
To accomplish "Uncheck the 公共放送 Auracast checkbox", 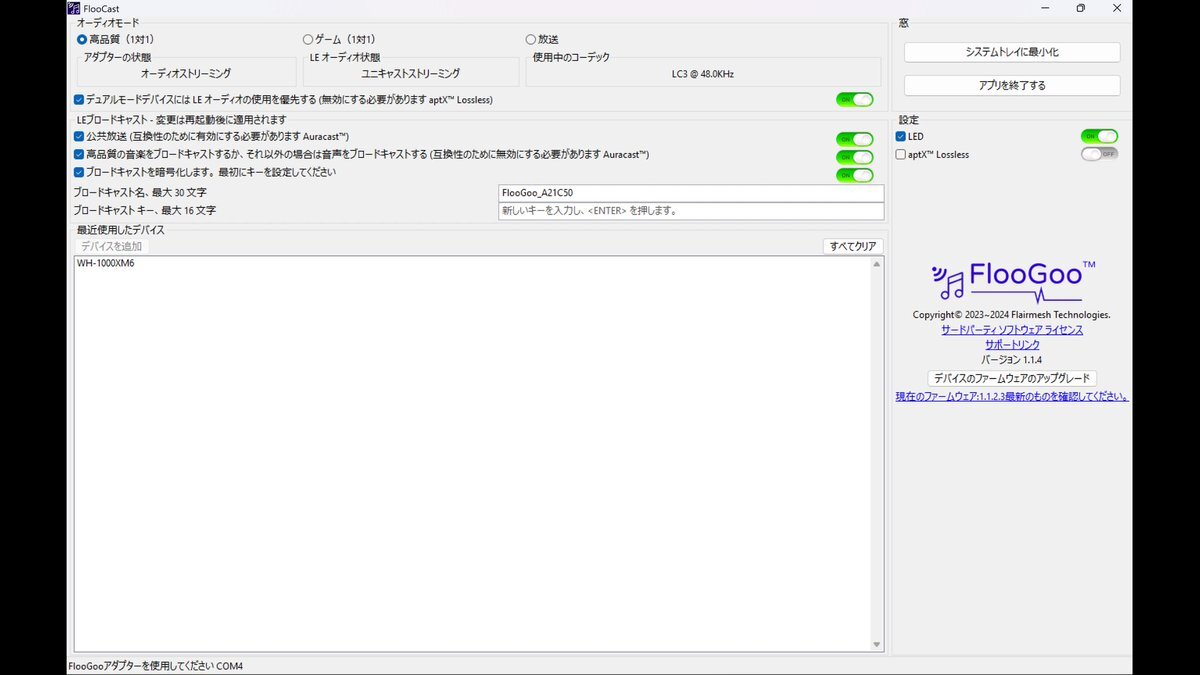I will 79,136.
